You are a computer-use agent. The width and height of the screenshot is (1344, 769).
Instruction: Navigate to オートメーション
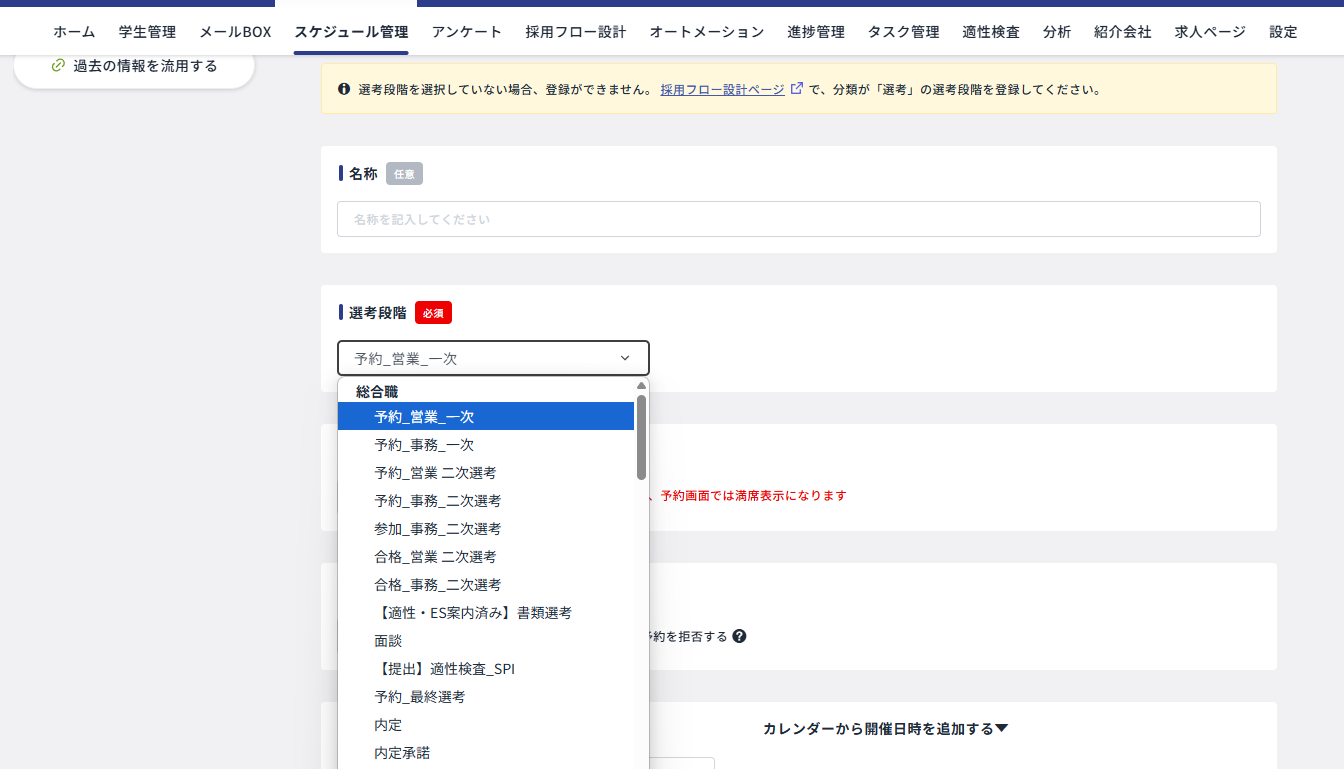coord(705,31)
